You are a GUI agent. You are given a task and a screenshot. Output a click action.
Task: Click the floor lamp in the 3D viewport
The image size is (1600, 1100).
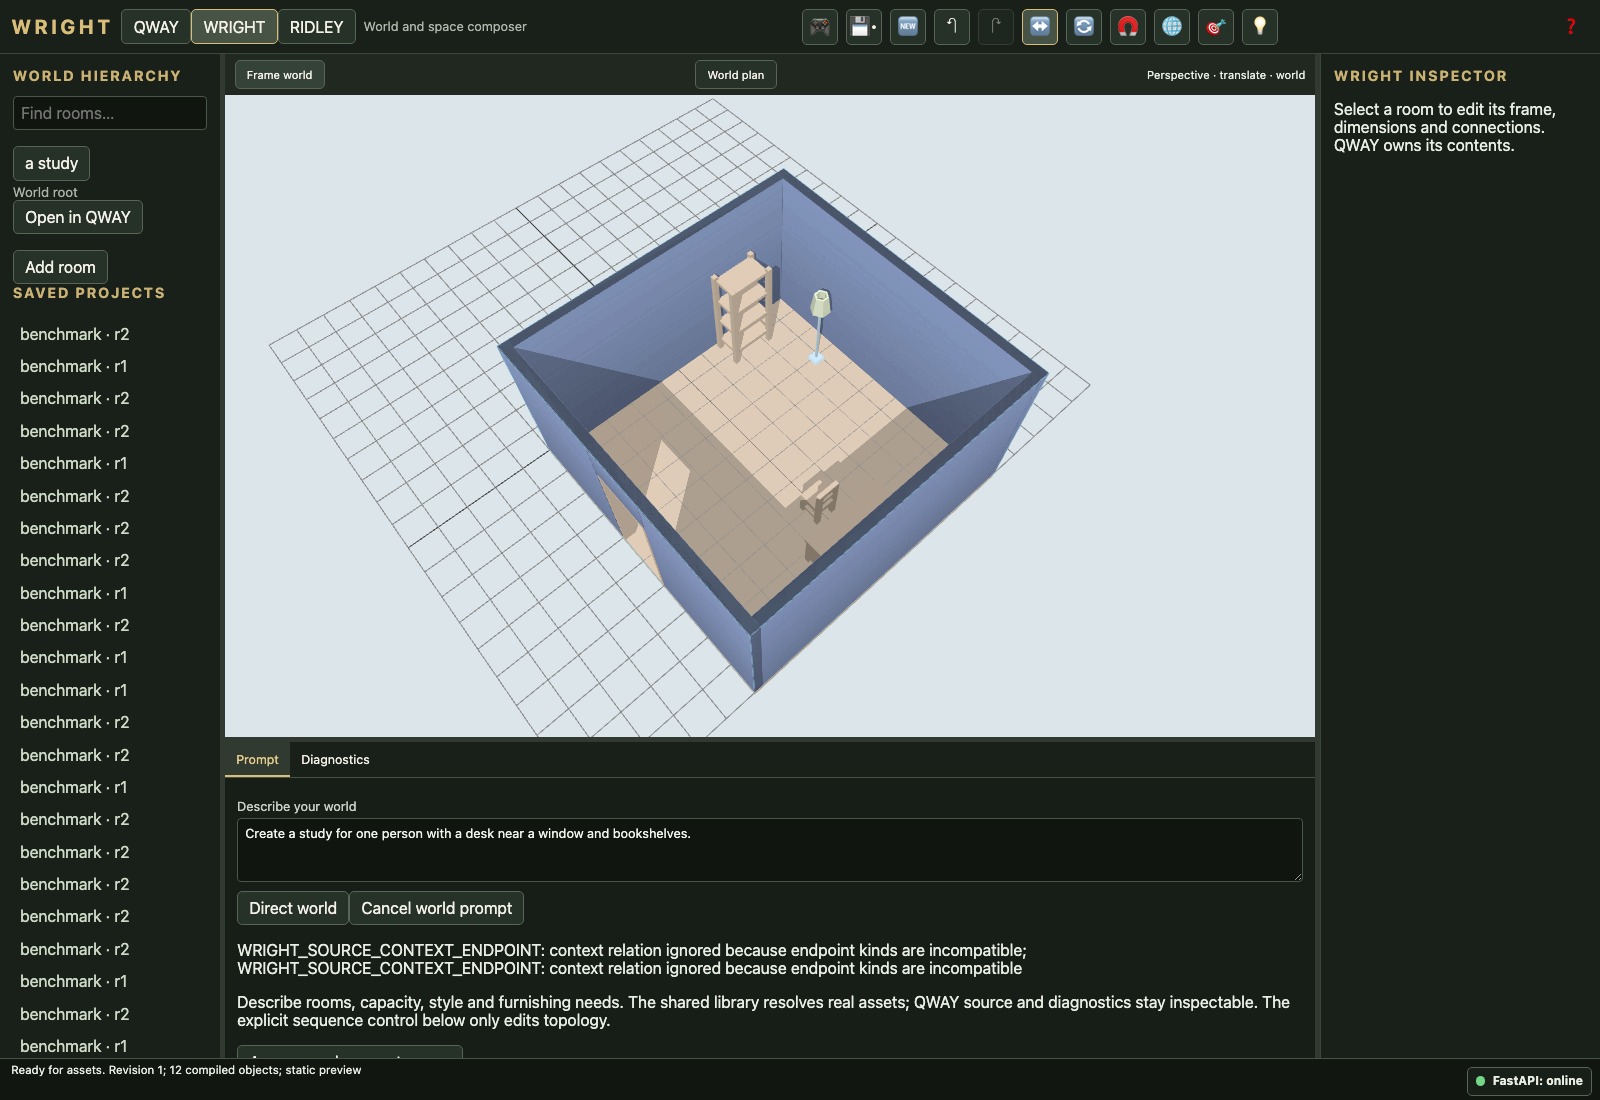click(819, 325)
